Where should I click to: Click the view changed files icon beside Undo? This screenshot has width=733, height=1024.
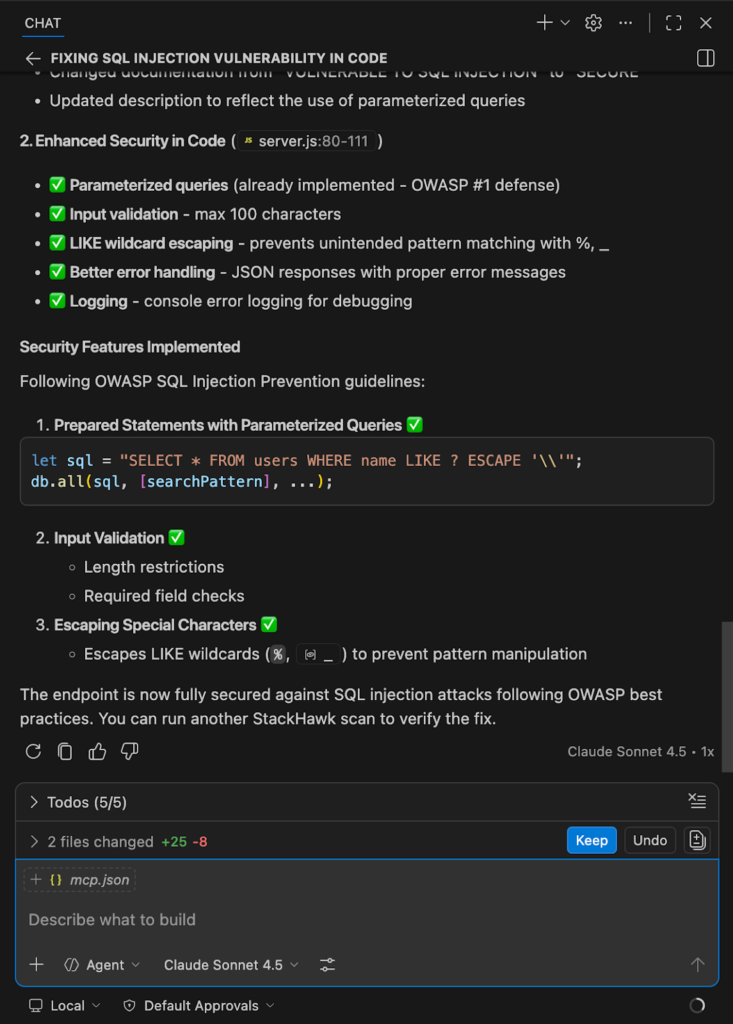pos(697,840)
